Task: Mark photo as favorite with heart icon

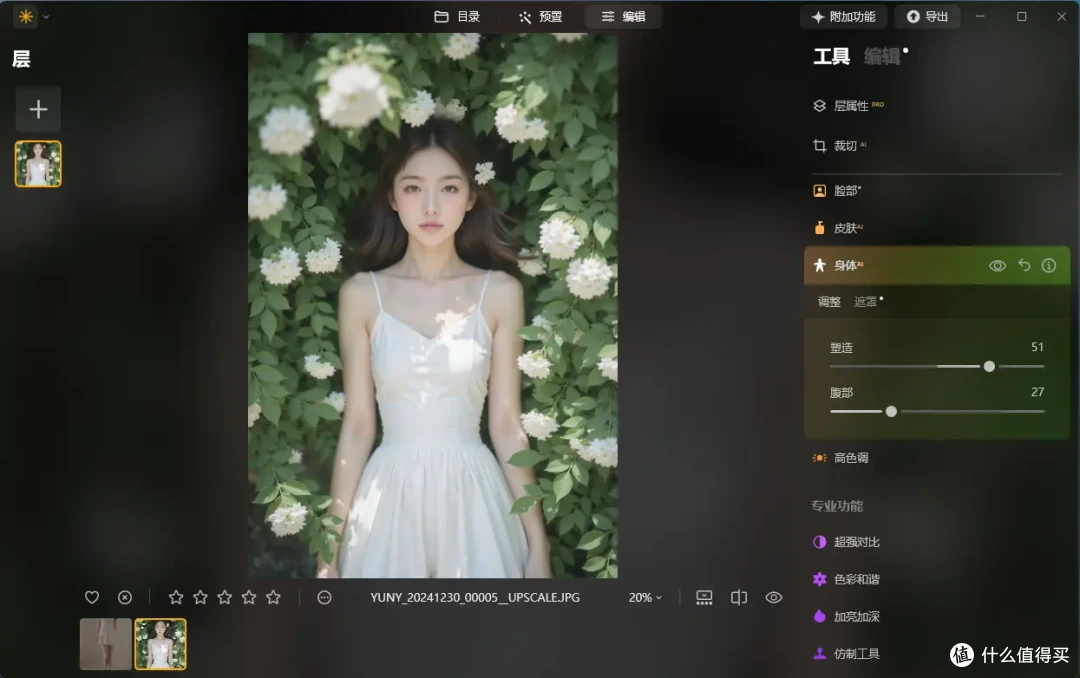Action: (92, 597)
